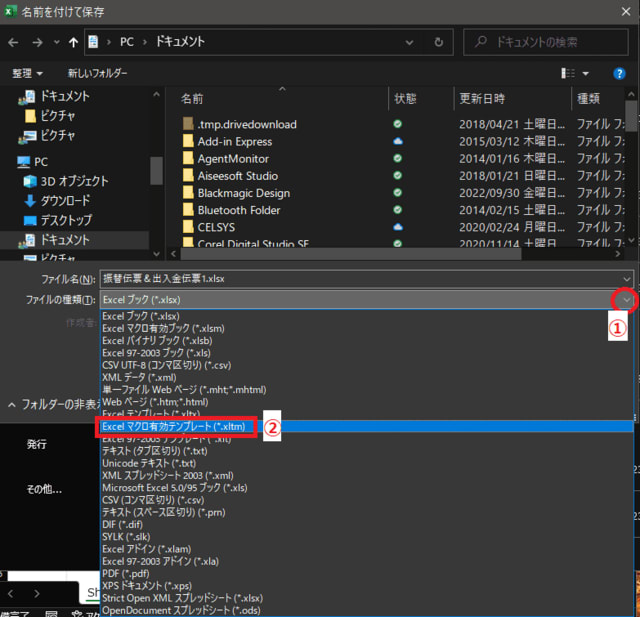This screenshot has height=617, width=640.
Task: Open ダウンロード in the navigation pane
Action: pos(66,200)
